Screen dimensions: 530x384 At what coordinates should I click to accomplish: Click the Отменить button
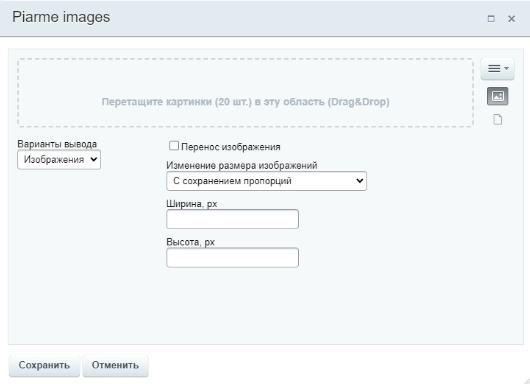(x=115, y=365)
